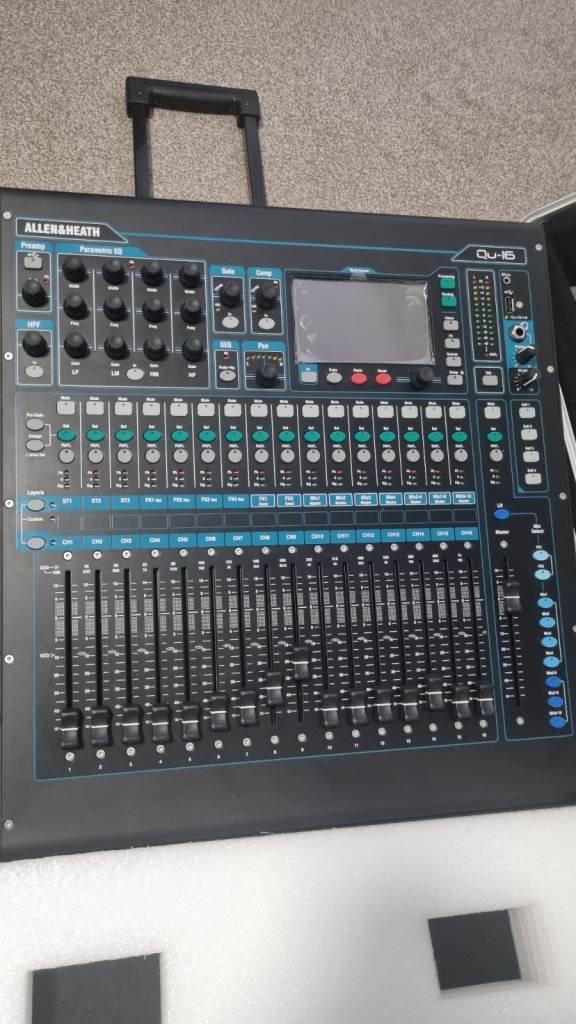The image size is (576, 1024).
Task: Open the FX screen key
Action: click(x=453, y=342)
